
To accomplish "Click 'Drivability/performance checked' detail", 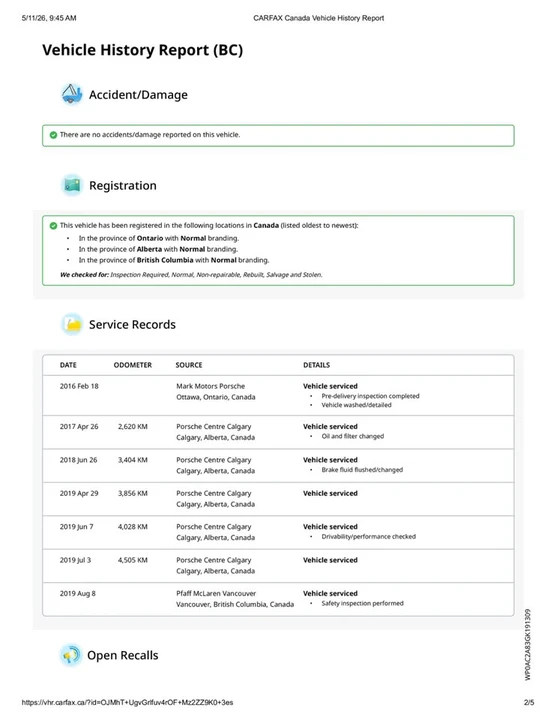I will [369, 536].
